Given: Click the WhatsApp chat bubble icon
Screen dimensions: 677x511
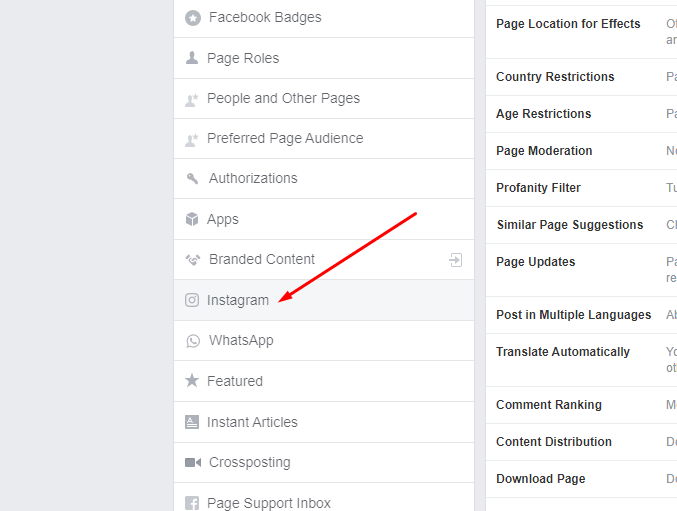Looking at the screenshot, I should click(x=193, y=341).
